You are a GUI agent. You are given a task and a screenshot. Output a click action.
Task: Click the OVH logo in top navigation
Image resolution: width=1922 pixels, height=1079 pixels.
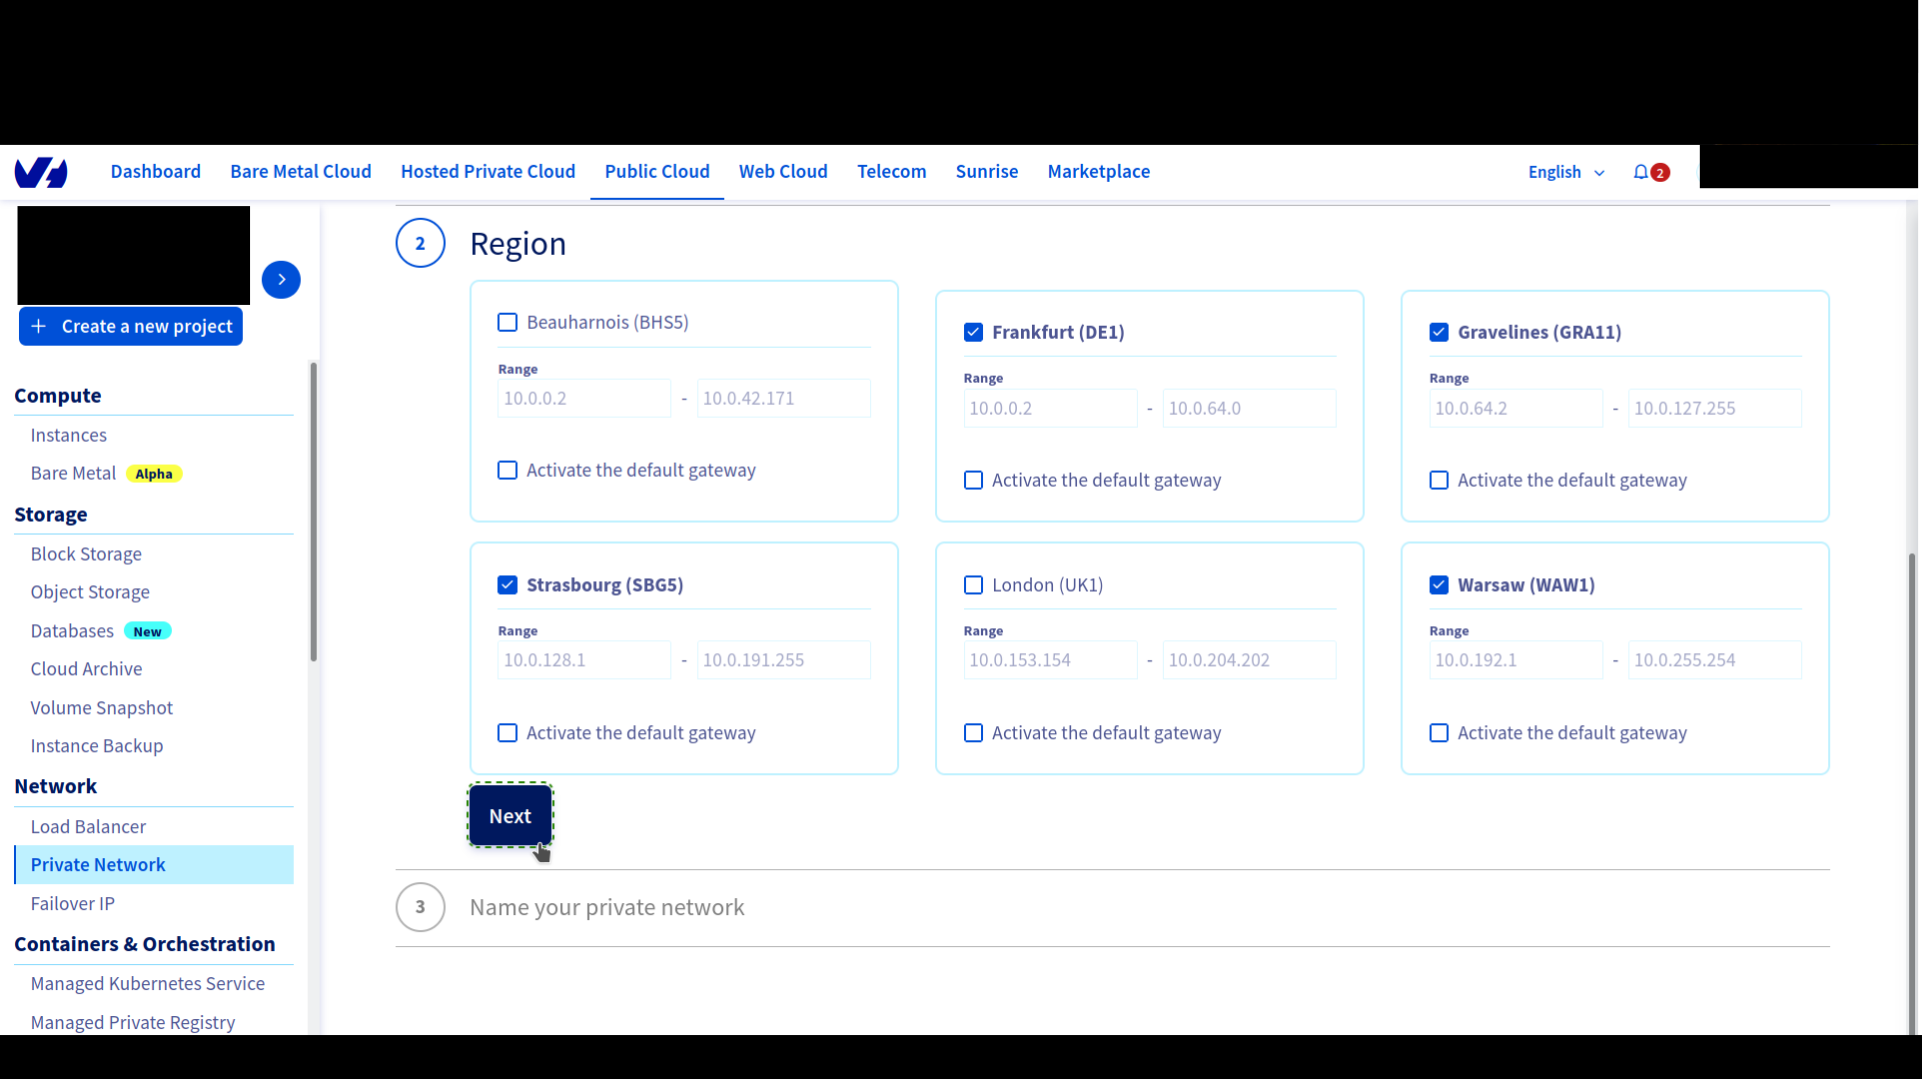[x=41, y=171]
